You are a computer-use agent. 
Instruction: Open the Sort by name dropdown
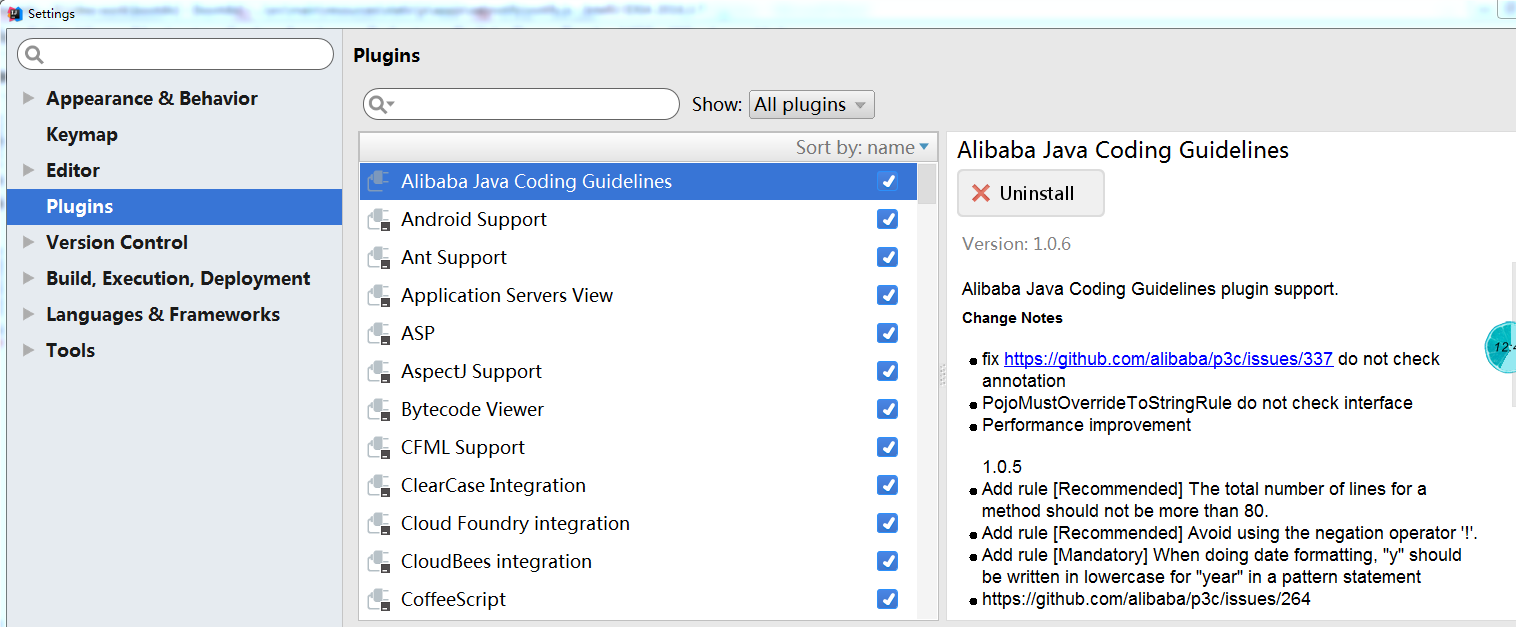[x=862, y=147]
